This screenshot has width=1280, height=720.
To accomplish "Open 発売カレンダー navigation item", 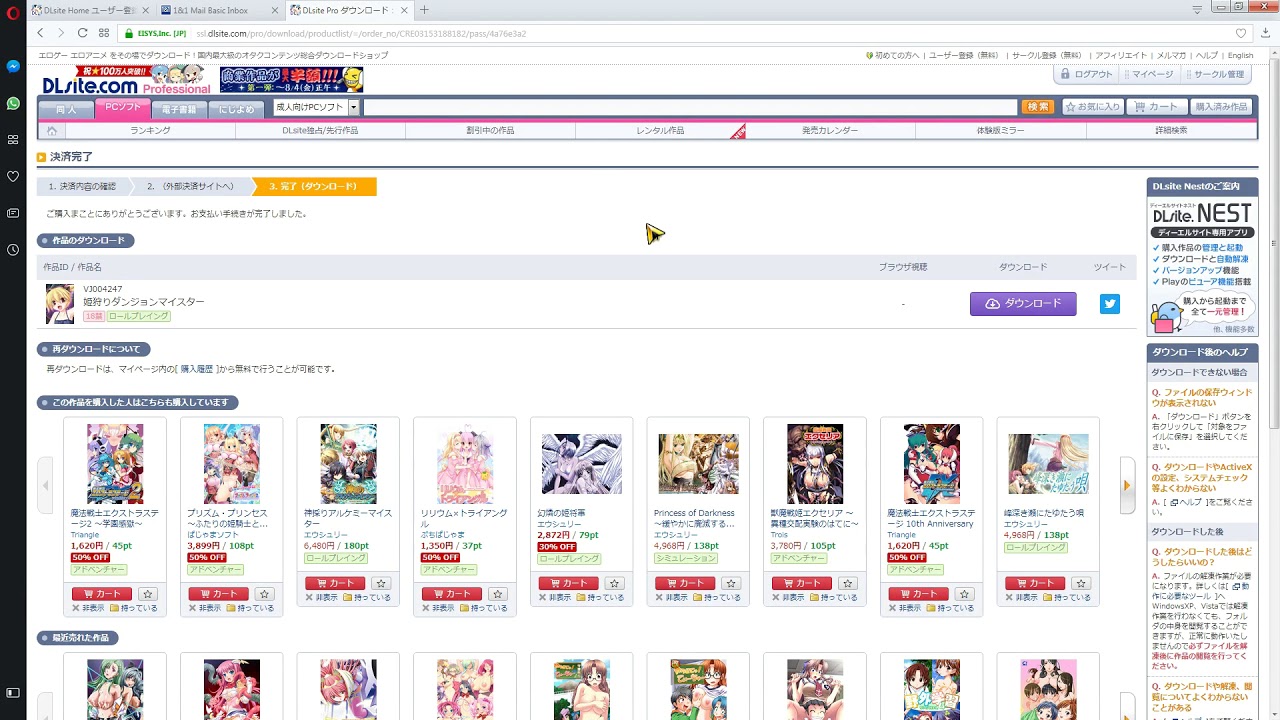I will click(x=830, y=130).
